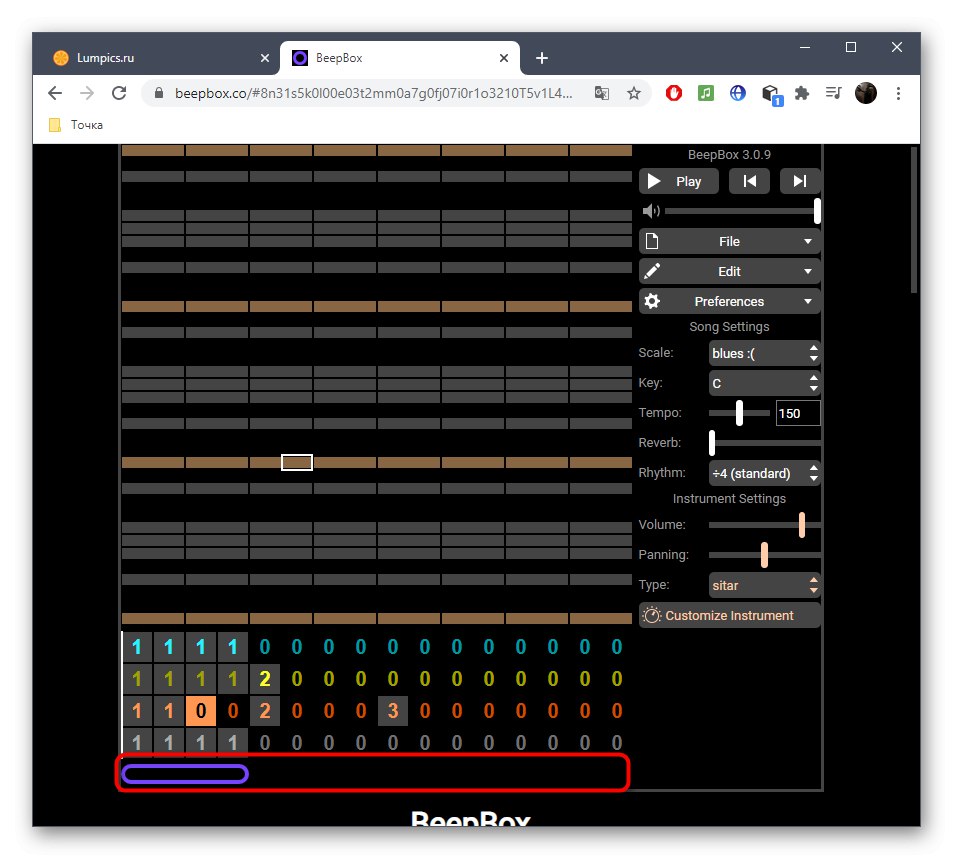Adjust the Reverb slider
Image resolution: width=953 pixels, height=859 pixels.
pos(765,443)
